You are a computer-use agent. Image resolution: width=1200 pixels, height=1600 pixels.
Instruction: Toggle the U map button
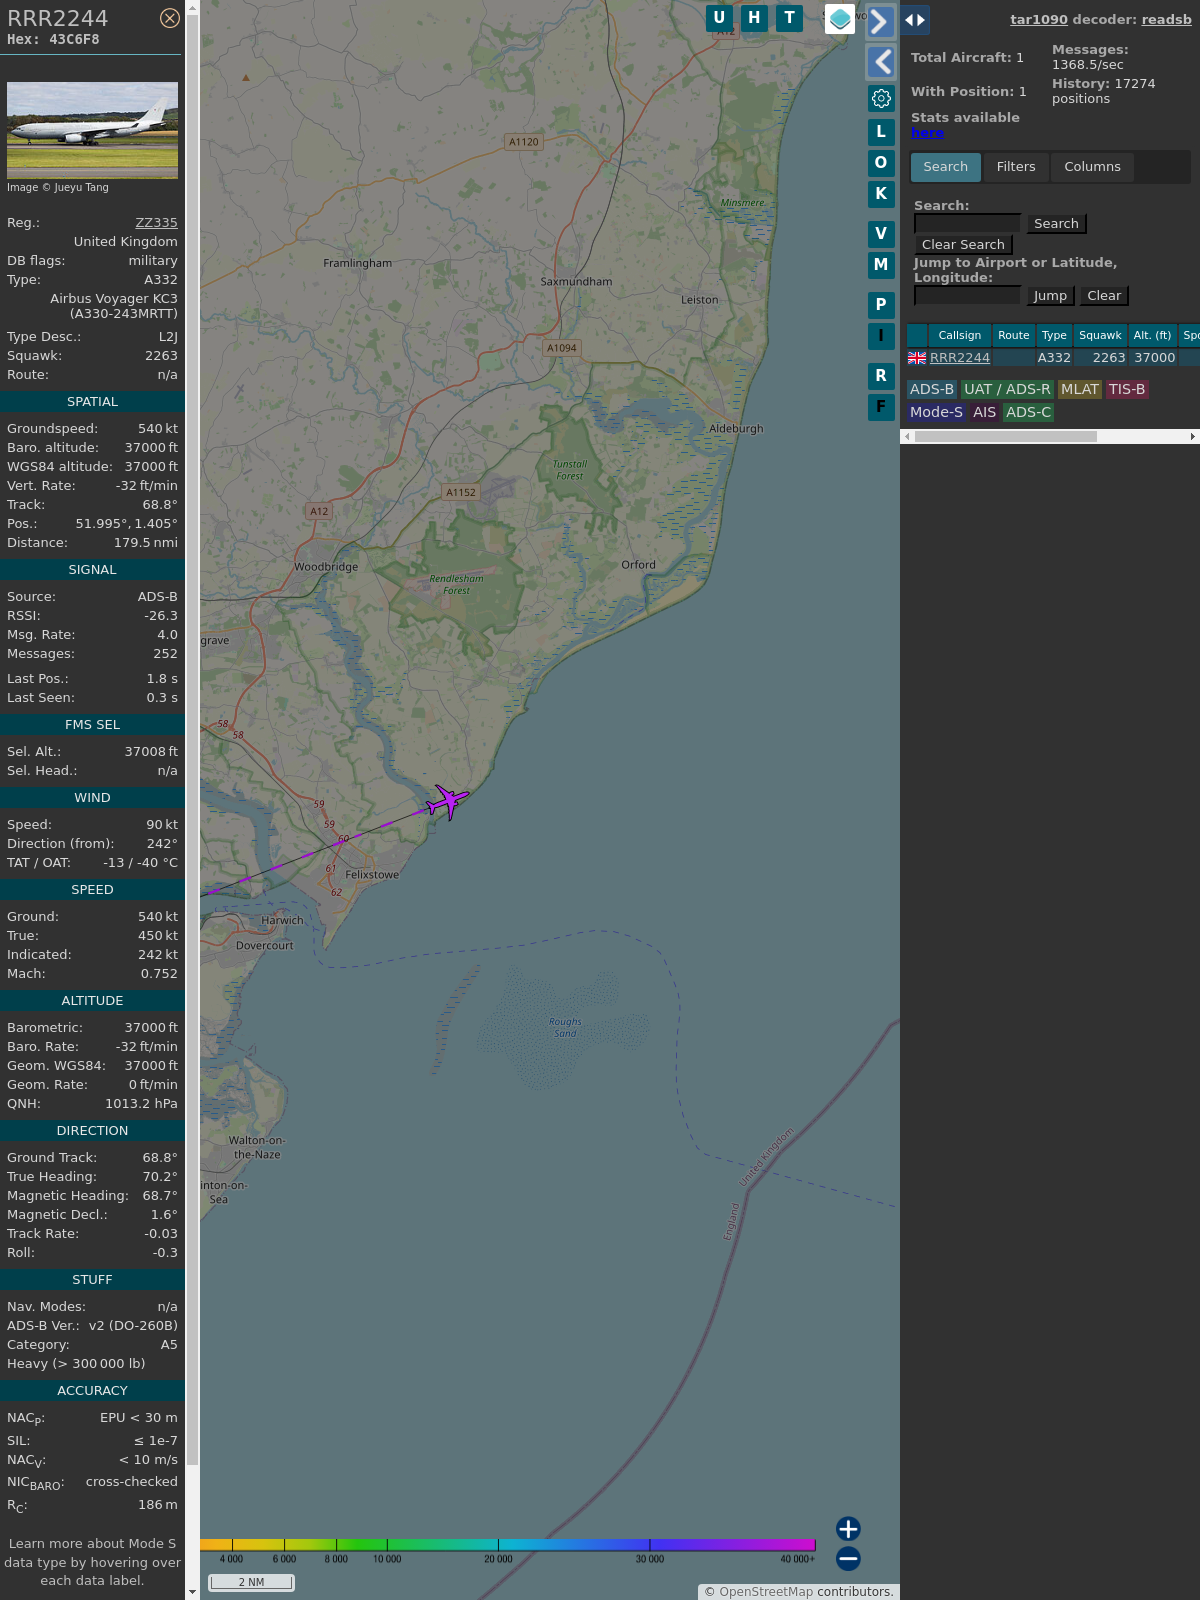[719, 18]
